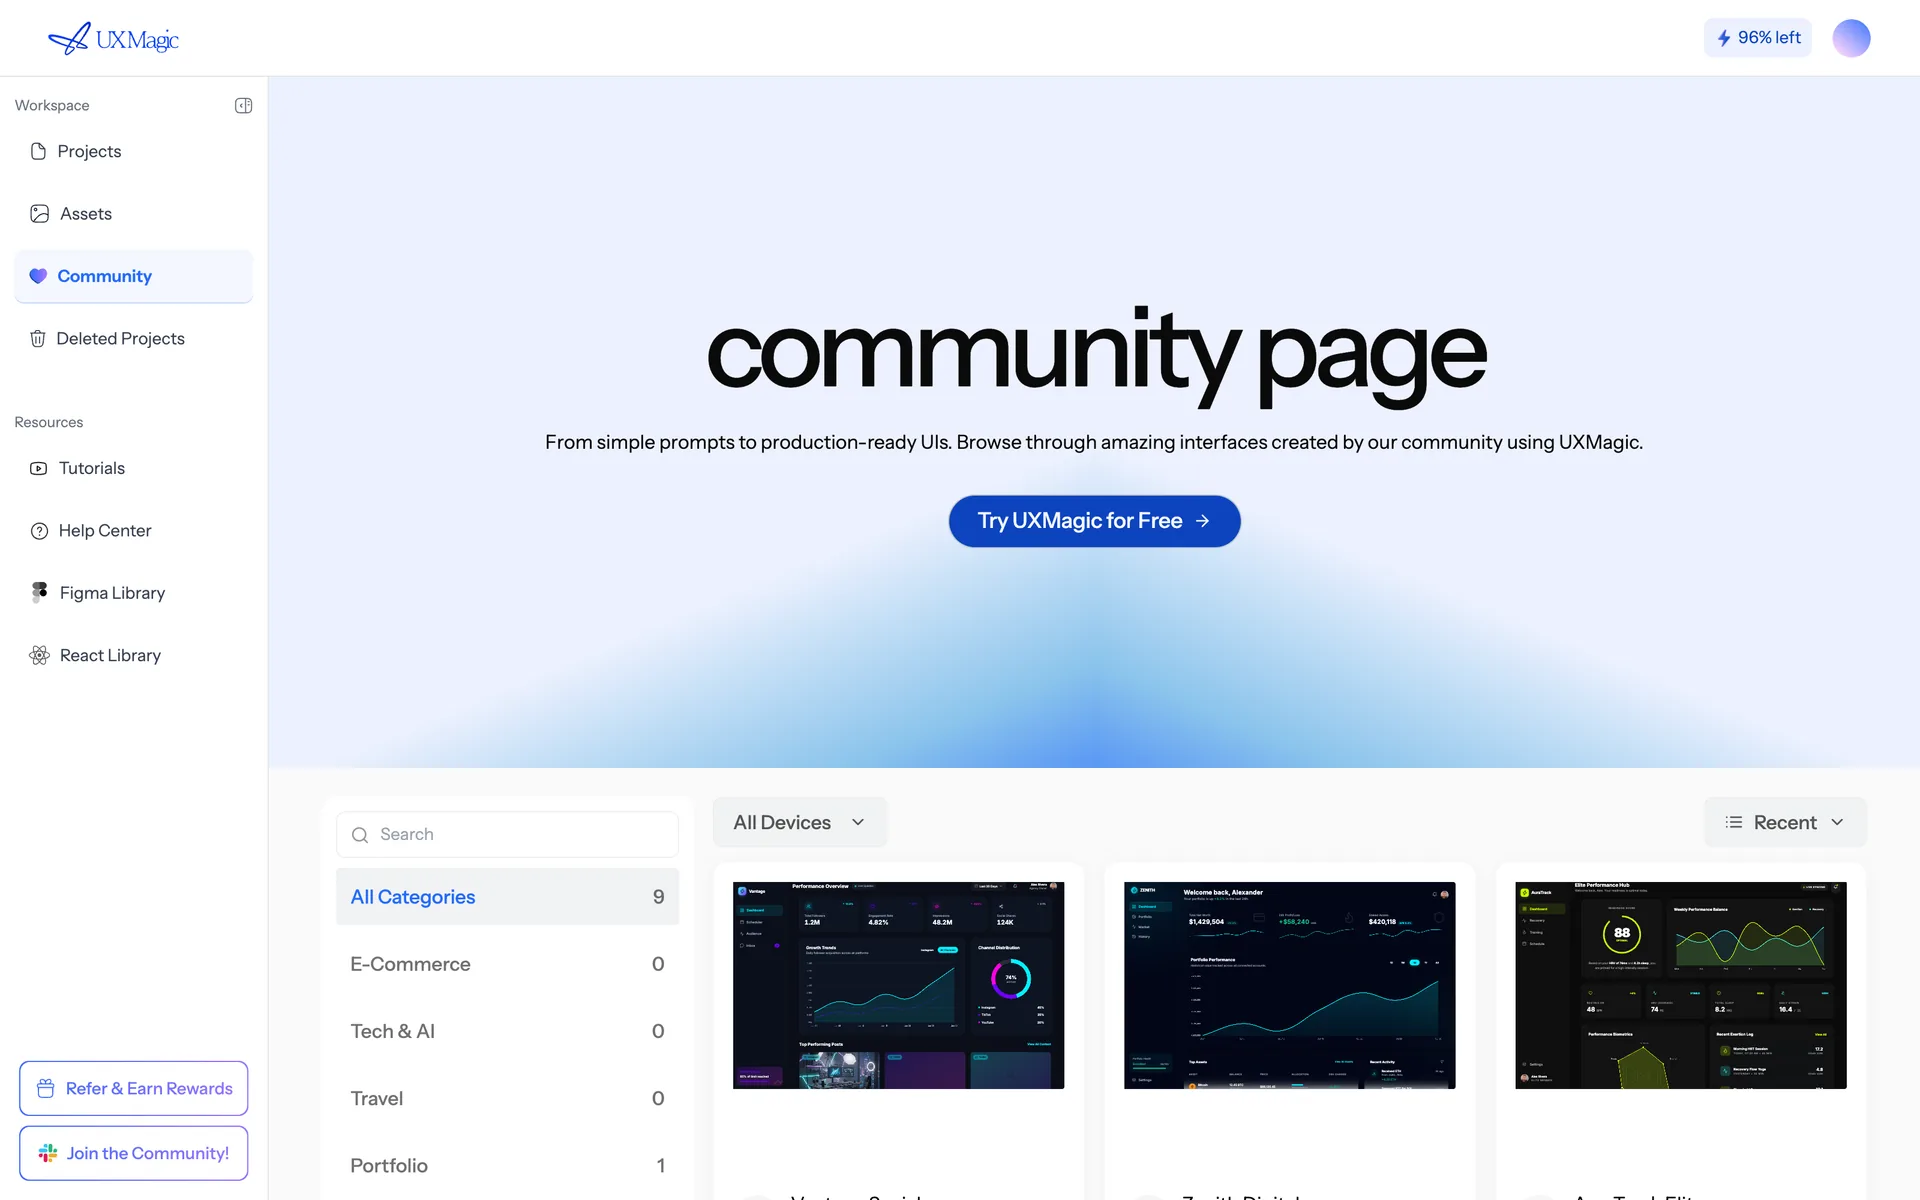1920x1200 pixels.
Task: Click the Assets image icon
Action: click(39, 214)
